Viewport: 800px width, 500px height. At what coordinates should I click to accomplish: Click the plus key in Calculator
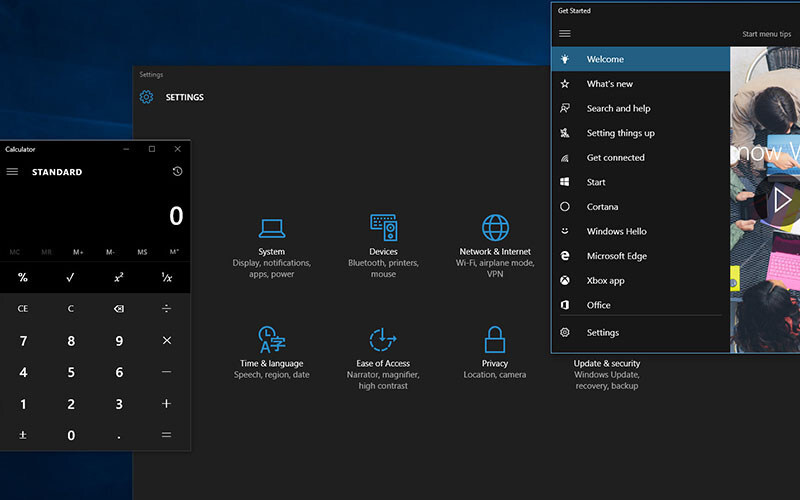point(167,404)
